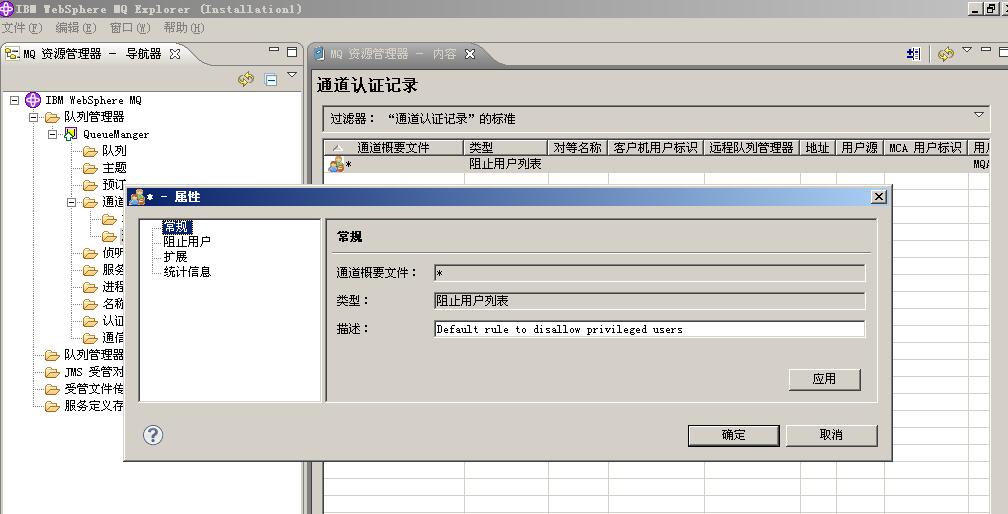1008x514 pixels.
Task: Sort by the 对等名称 column header
Action: coord(577,147)
